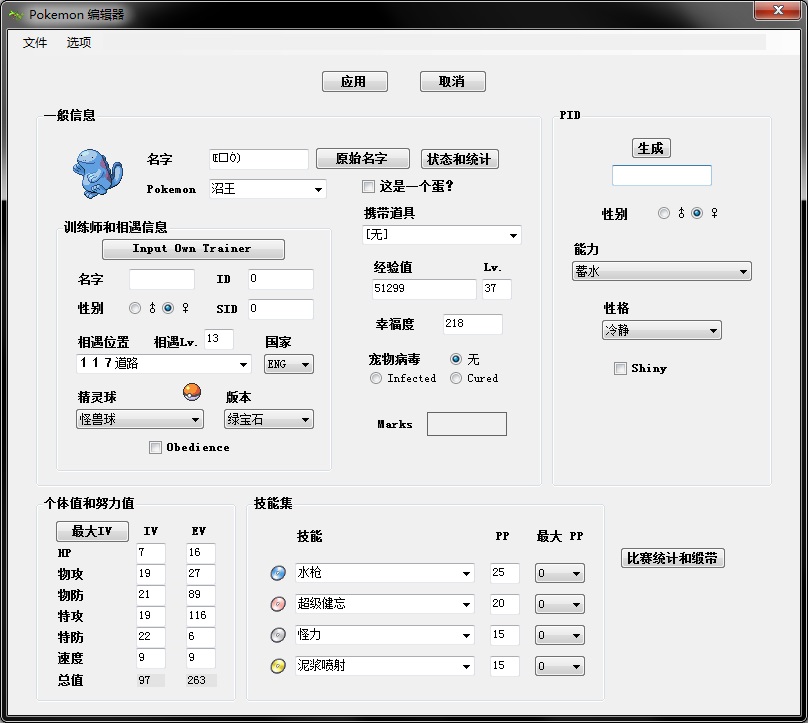The width and height of the screenshot is (808, 723).
Task: Open the 选项 menu
Action: click(x=79, y=42)
